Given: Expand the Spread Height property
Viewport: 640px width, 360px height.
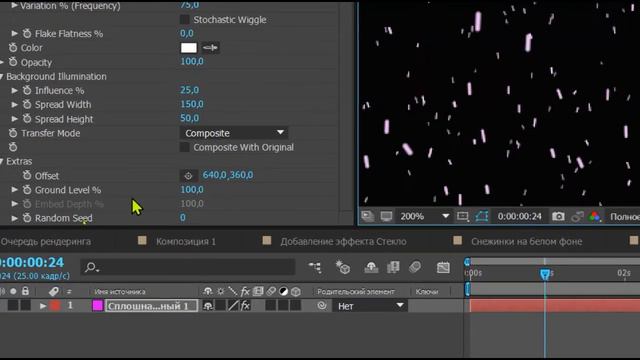Looking at the screenshot, I should (x=15, y=119).
